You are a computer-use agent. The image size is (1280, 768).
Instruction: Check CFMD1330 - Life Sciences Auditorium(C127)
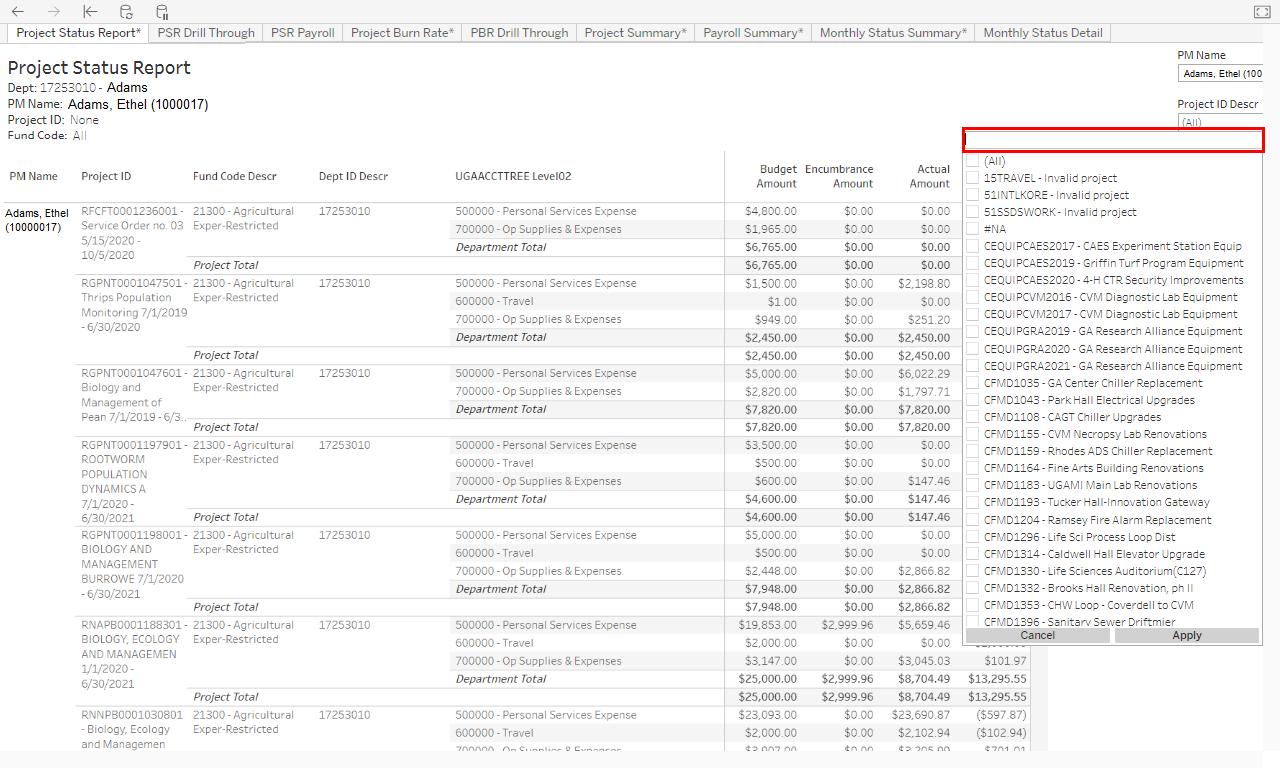tap(972, 571)
